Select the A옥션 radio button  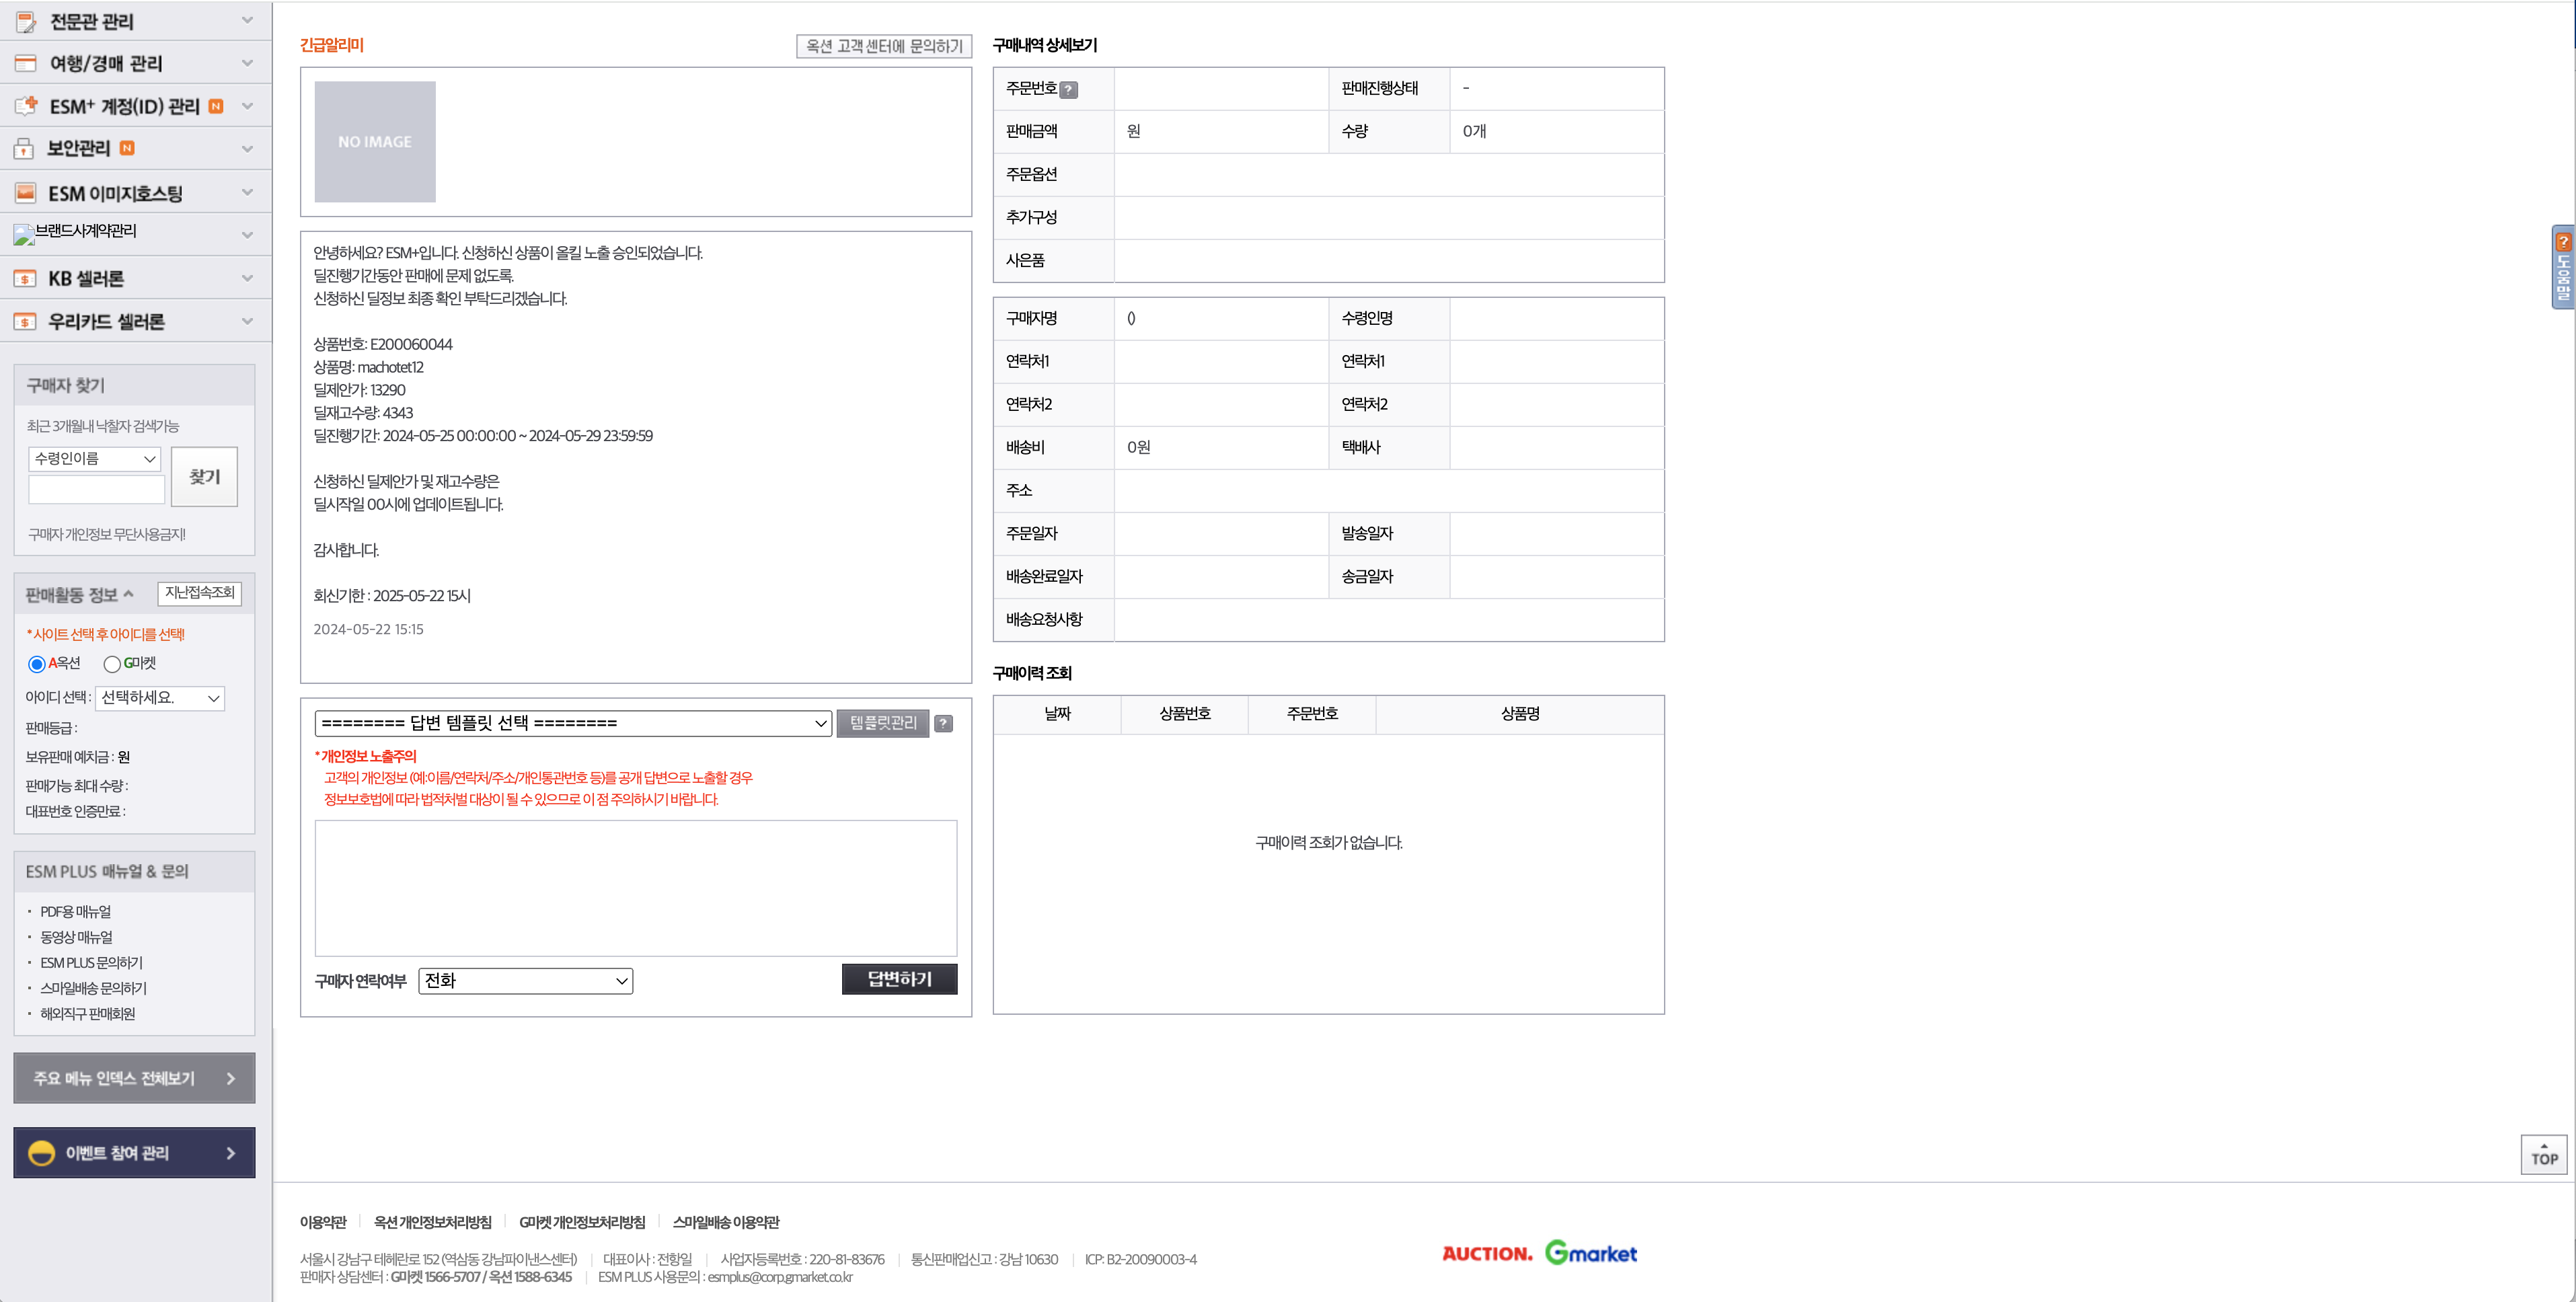tap(37, 664)
